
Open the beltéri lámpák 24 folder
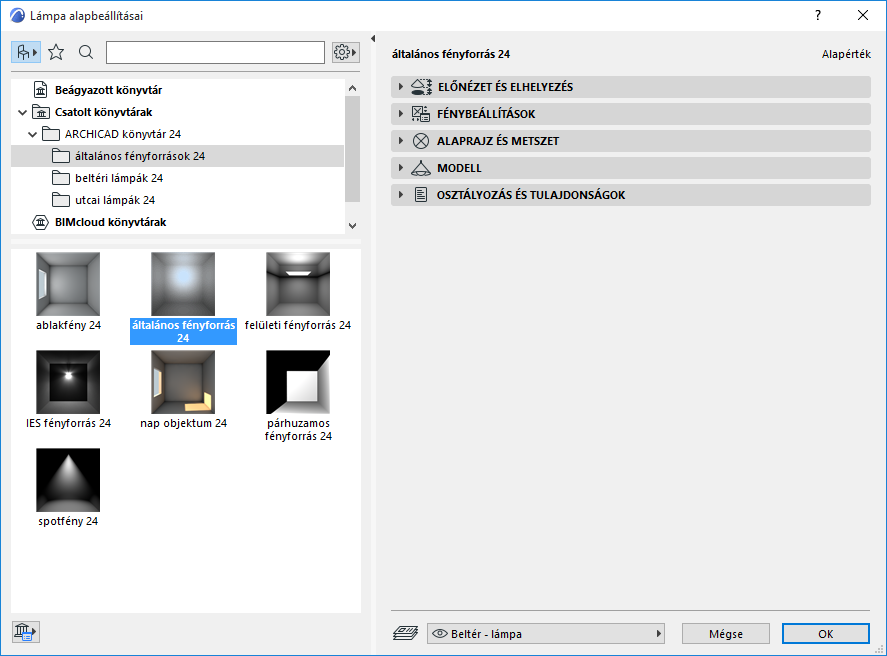click(x=119, y=178)
